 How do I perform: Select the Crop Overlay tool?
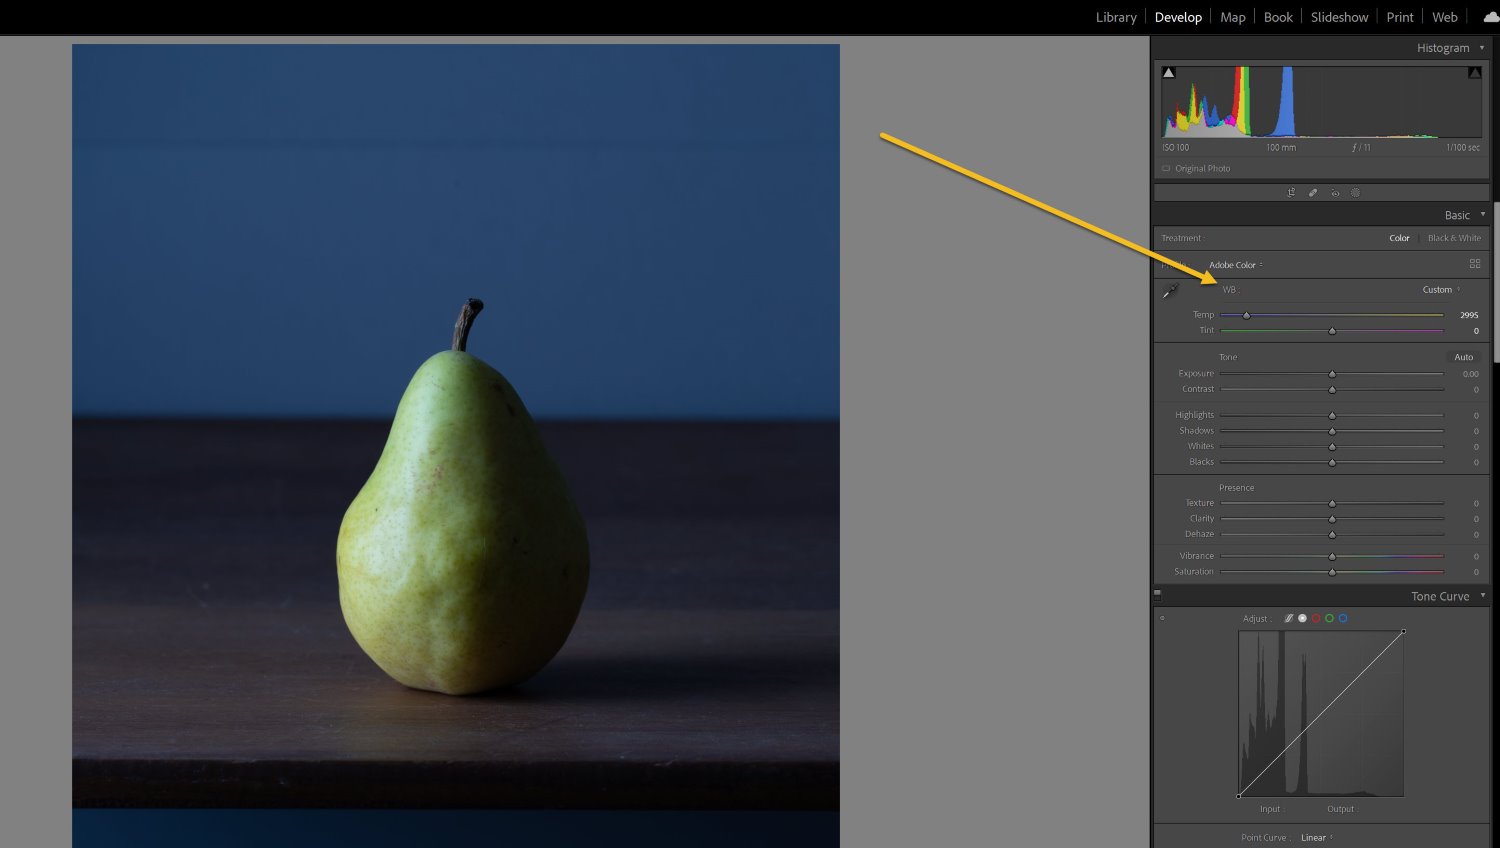[x=1292, y=192]
